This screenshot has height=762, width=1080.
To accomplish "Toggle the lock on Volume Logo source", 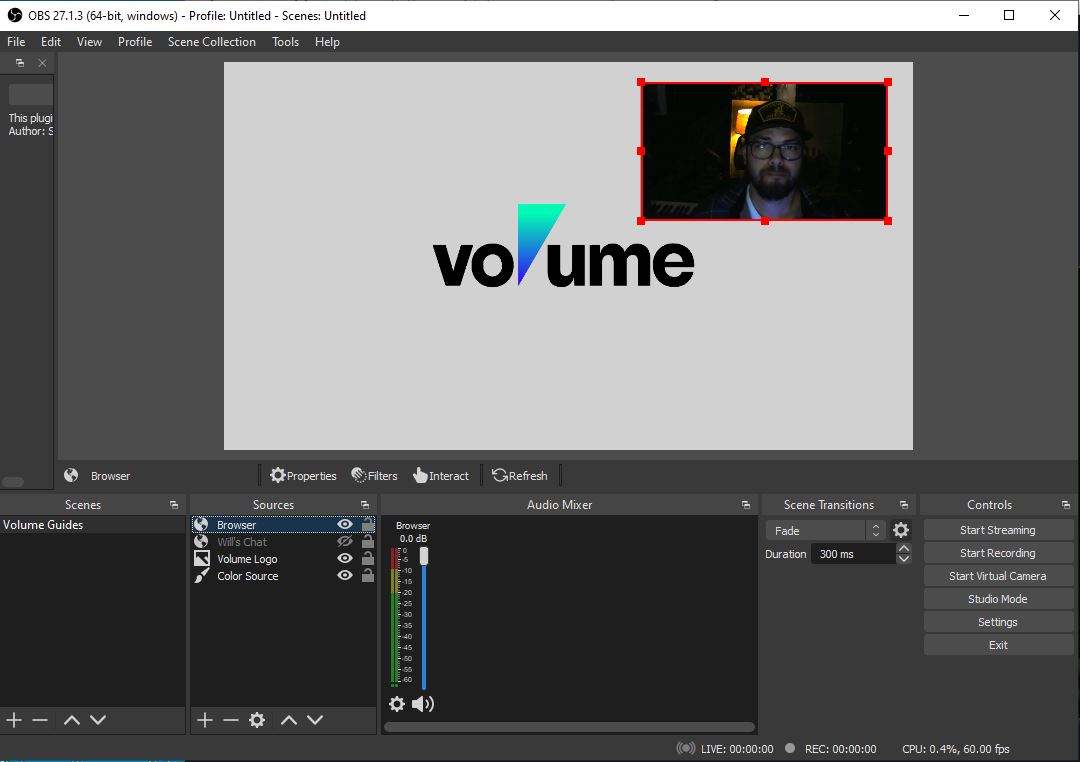I will pyautogui.click(x=368, y=558).
